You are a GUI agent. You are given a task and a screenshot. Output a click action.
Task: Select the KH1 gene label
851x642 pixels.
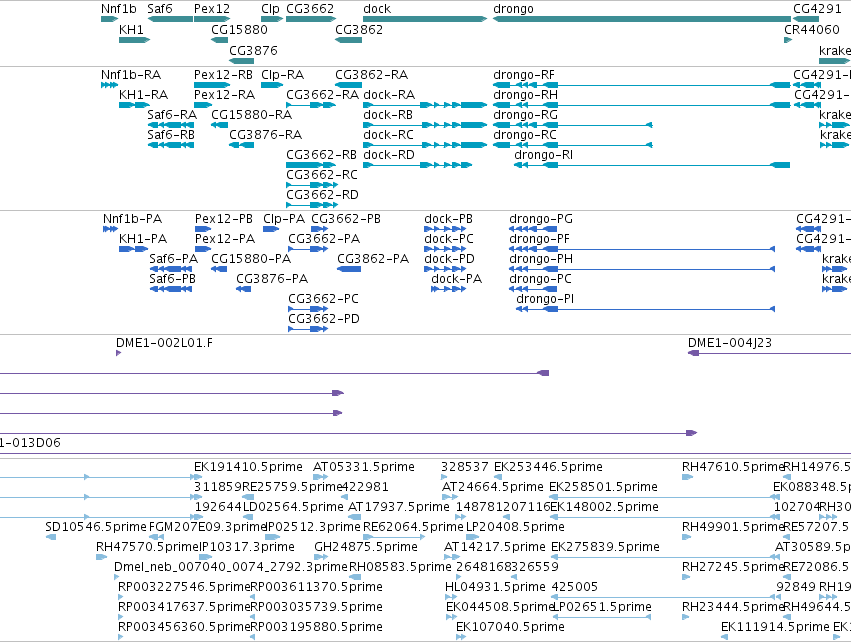[x=131, y=29]
